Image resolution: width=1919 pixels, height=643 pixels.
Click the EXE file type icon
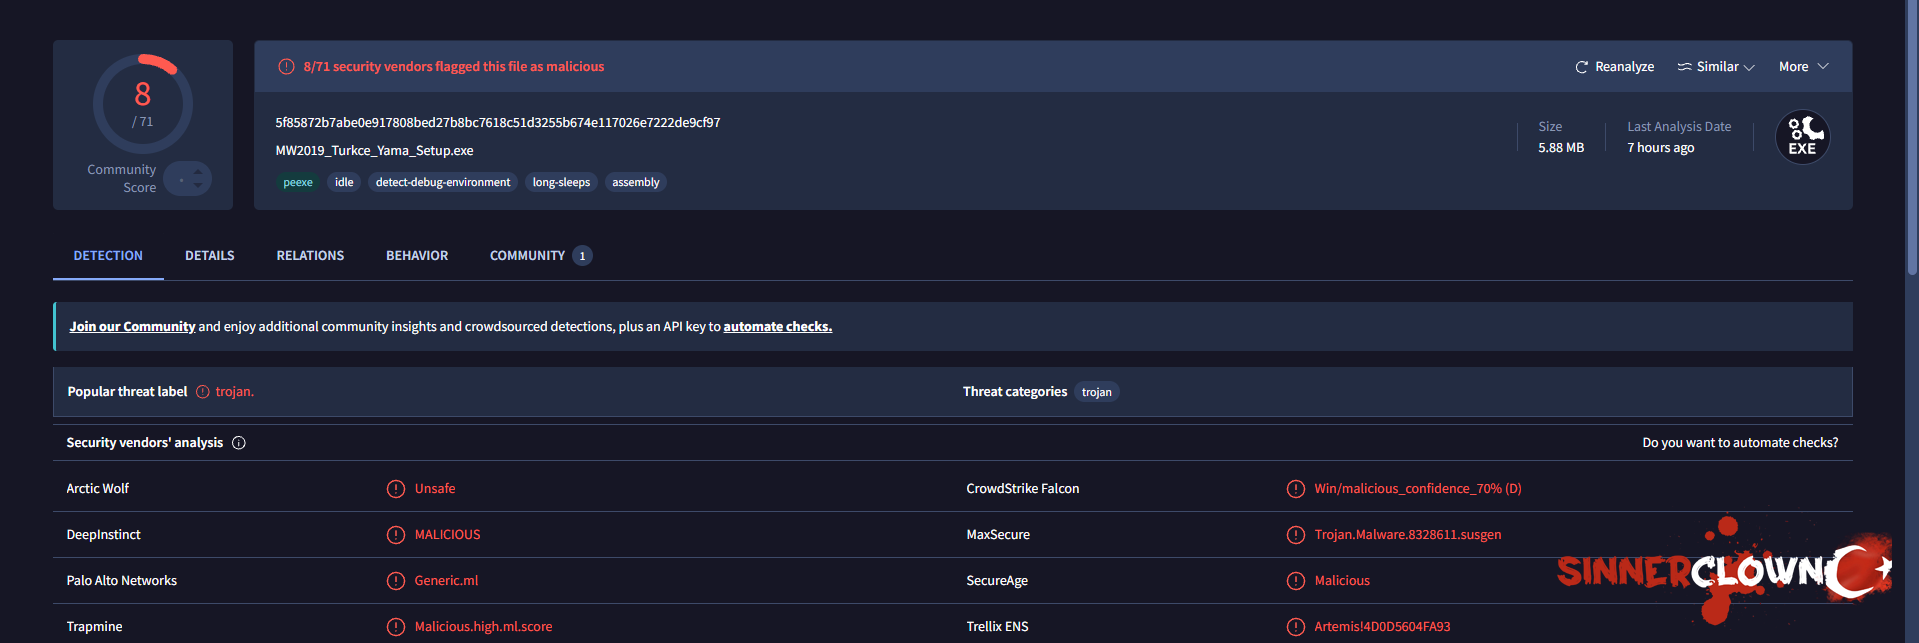click(x=1802, y=137)
